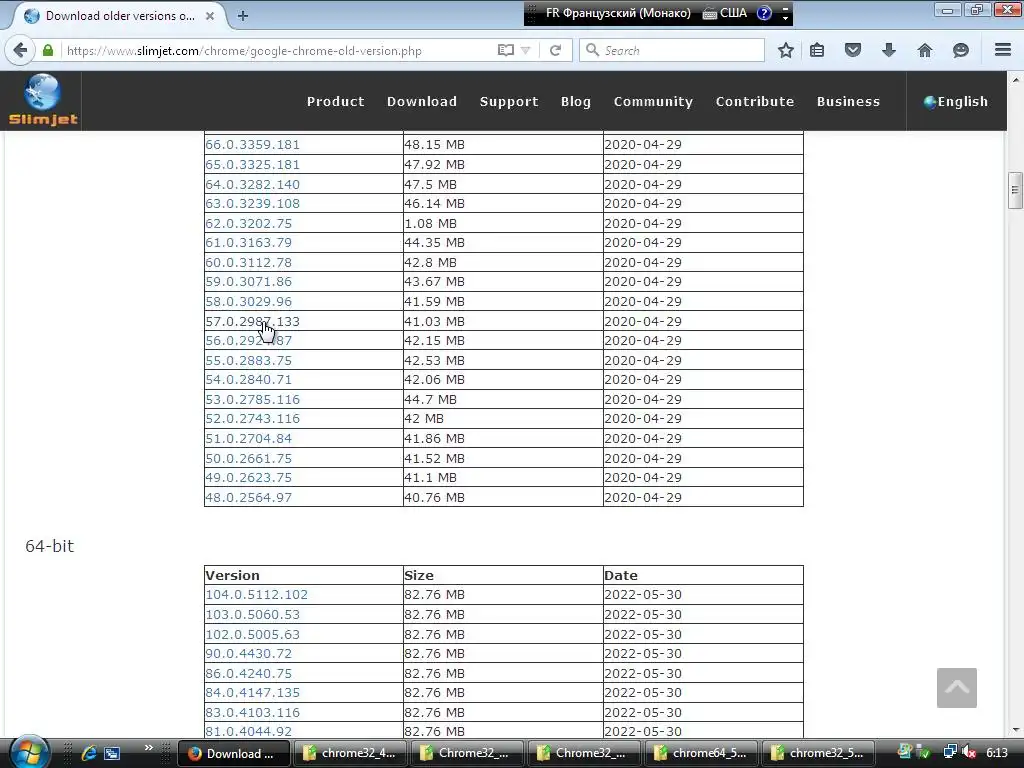
Task: Click the '64-bit' section heading
Action: click(50, 546)
